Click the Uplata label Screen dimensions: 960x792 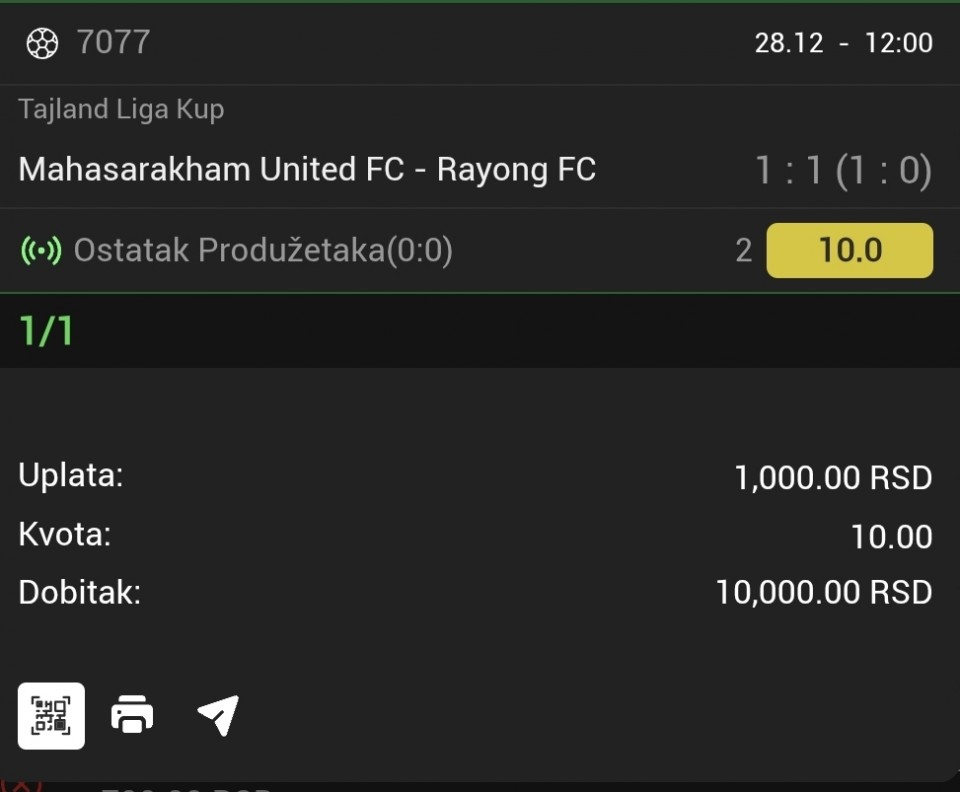pyautogui.click(x=70, y=476)
